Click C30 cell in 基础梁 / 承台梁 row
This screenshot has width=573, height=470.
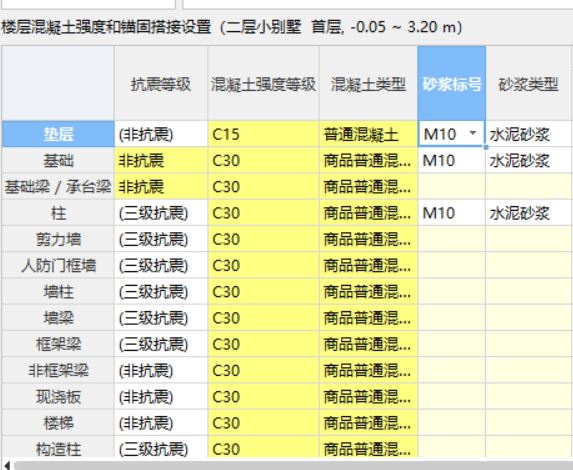(x=263, y=187)
